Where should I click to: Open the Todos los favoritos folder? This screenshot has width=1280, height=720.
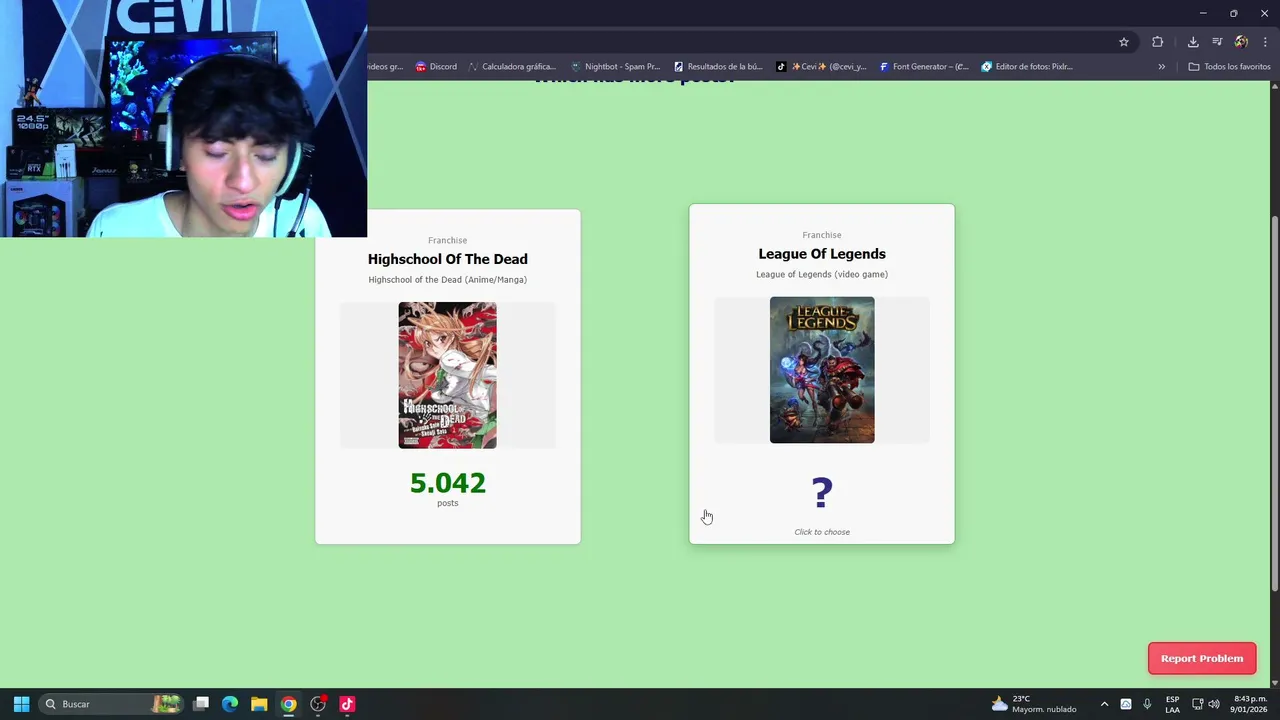click(x=1229, y=67)
